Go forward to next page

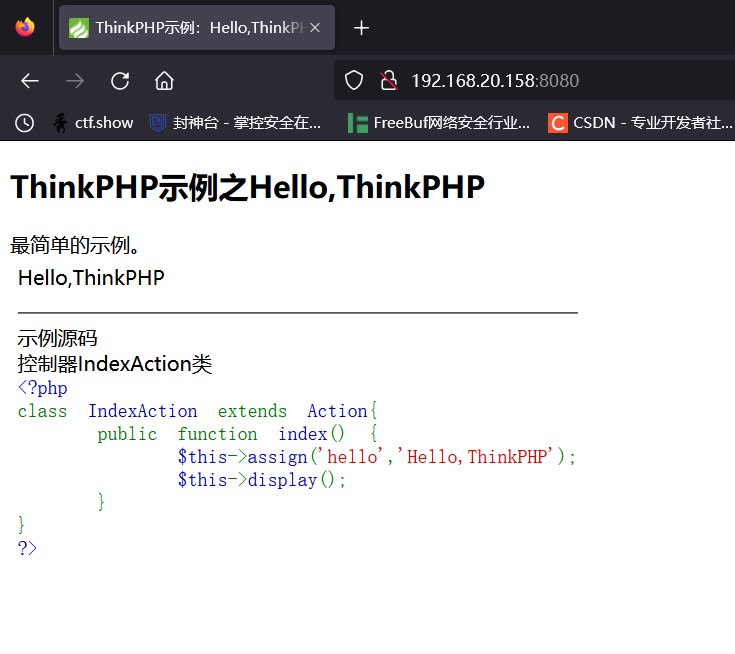coord(75,81)
